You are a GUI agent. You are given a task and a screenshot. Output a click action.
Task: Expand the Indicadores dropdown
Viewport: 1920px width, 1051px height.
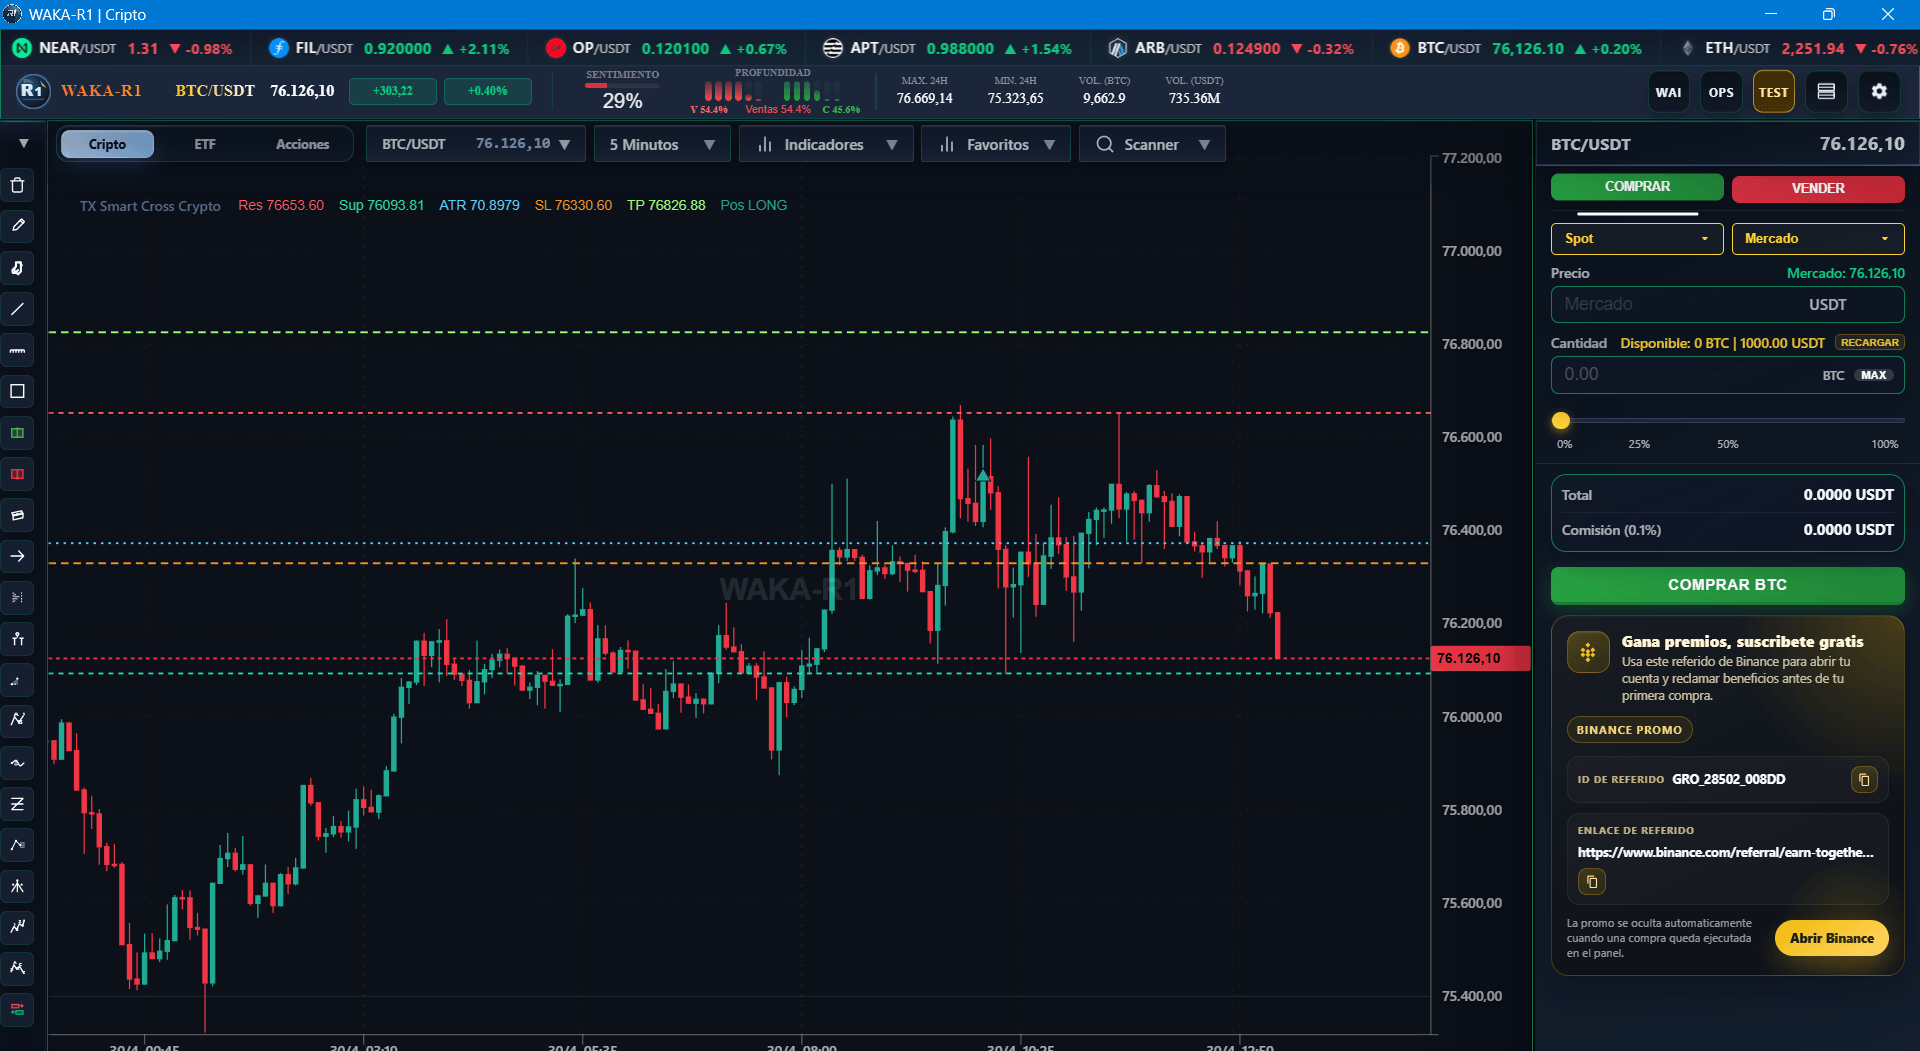[826, 144]
